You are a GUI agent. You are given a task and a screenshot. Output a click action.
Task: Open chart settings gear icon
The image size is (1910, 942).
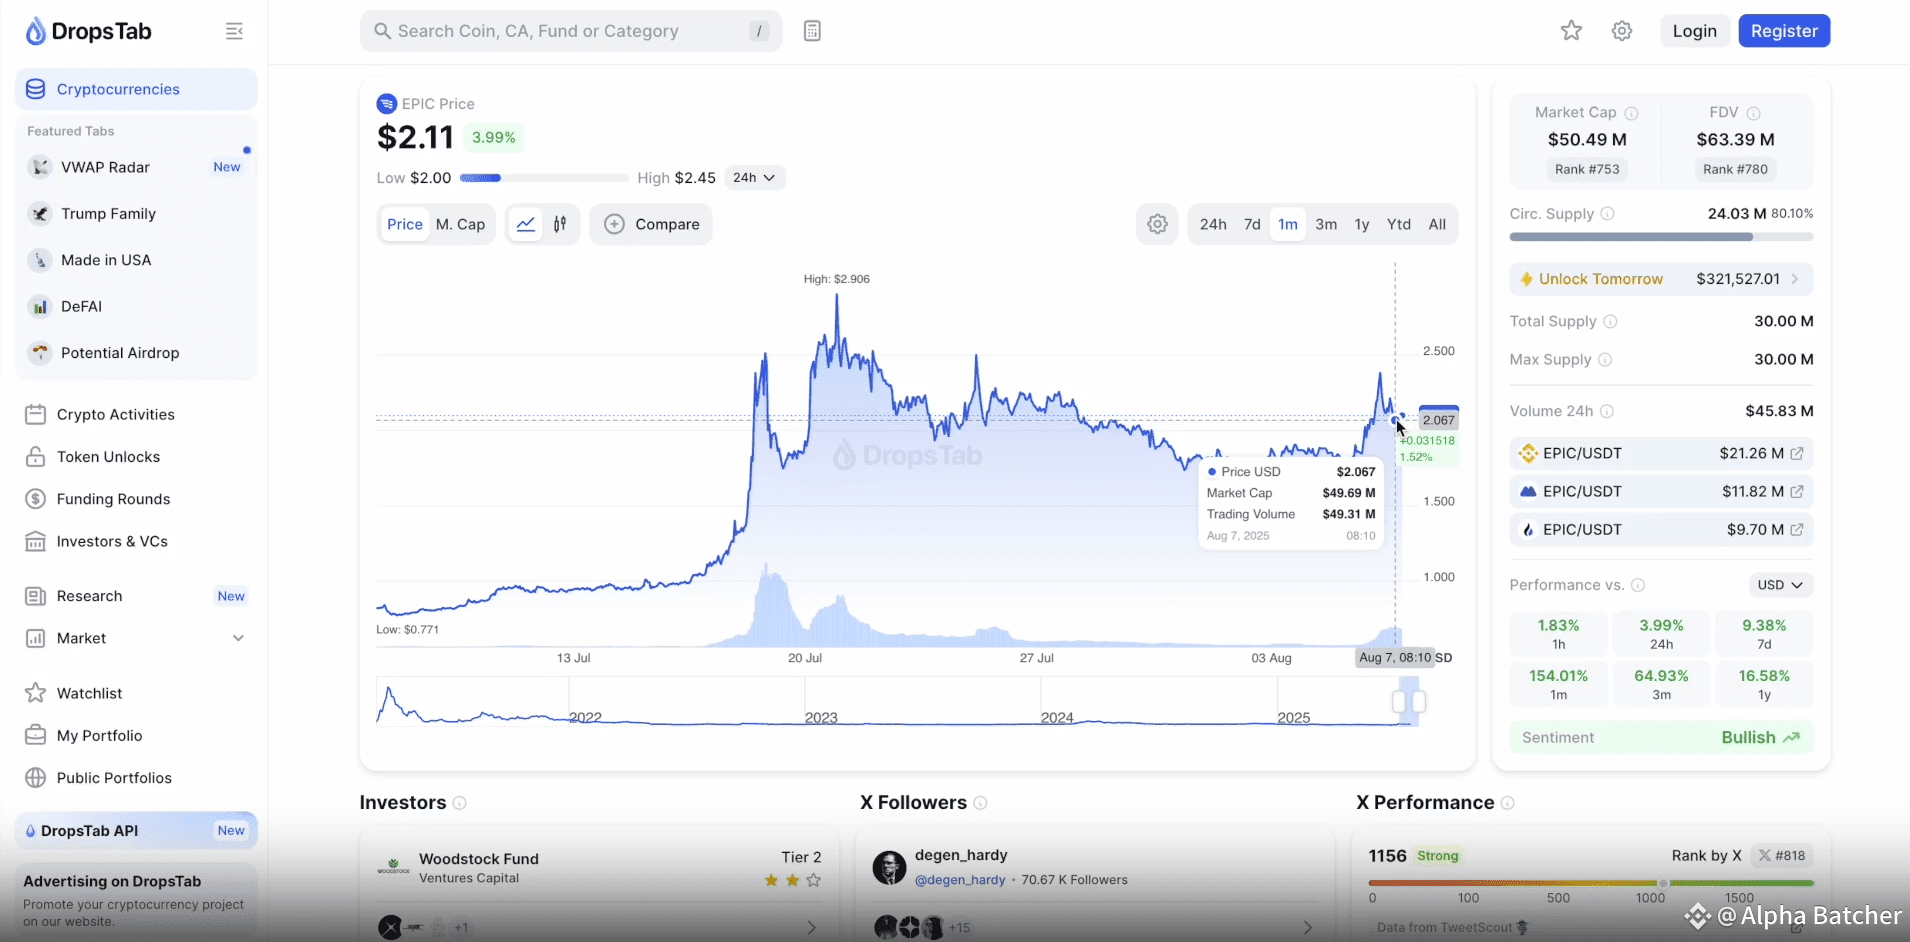[1157, 224]
